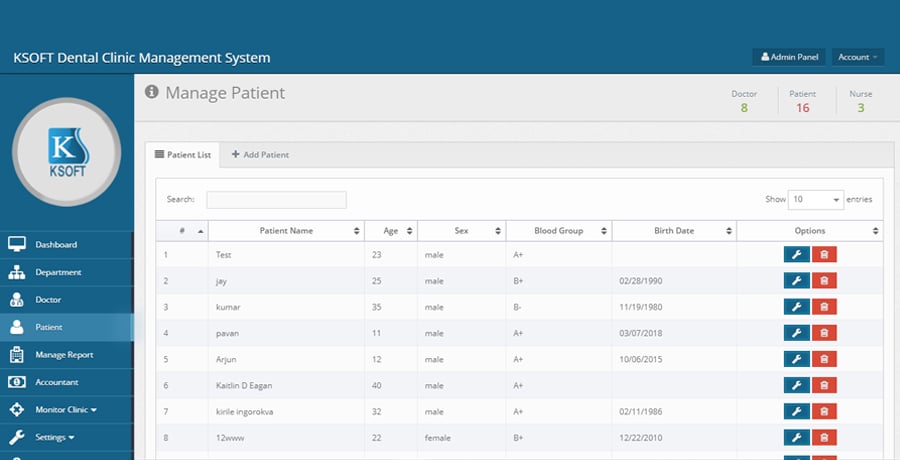This screenshot has height=460, width=900.
Task: Sort table by Age column header
Action: pyautogui.click(x=390, y=231)
